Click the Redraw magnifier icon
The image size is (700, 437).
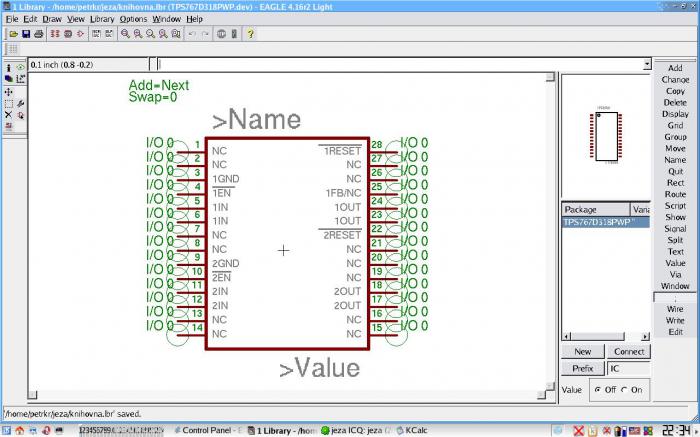(163, 34)
